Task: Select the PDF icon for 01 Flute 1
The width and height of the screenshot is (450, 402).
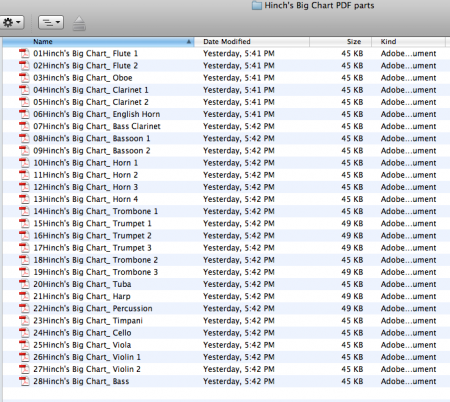Action: tap(24, 54)
